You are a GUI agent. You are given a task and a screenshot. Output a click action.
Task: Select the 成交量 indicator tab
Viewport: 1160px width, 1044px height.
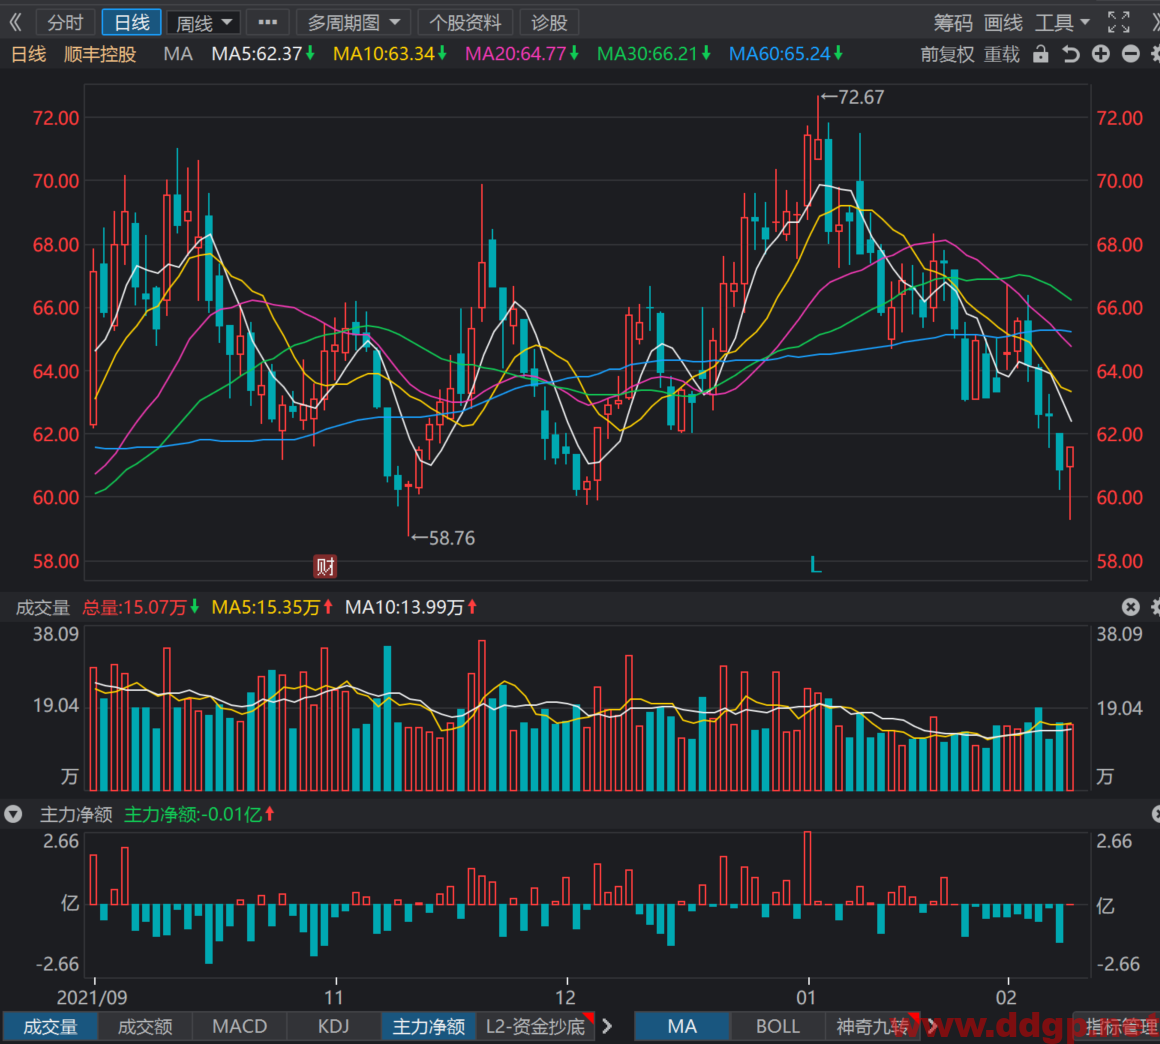(50, 1026)
